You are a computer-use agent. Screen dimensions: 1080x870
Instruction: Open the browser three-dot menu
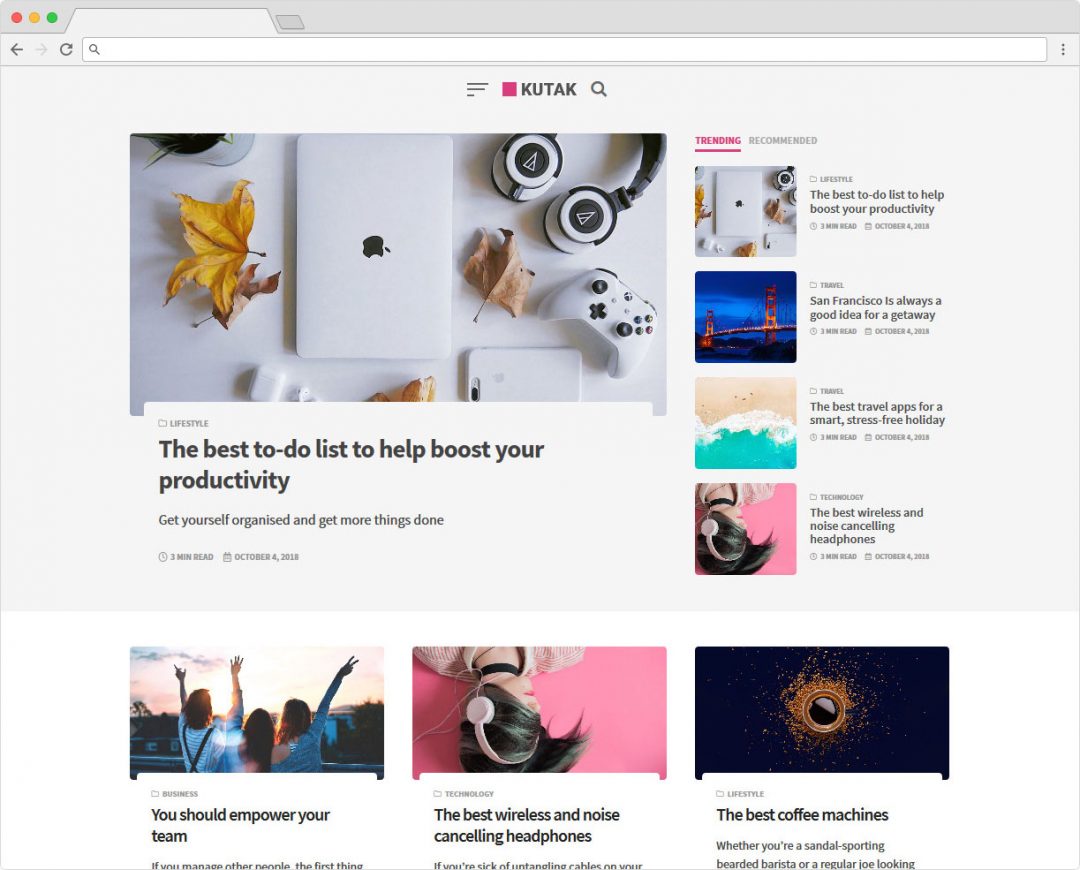point(1063,50)
